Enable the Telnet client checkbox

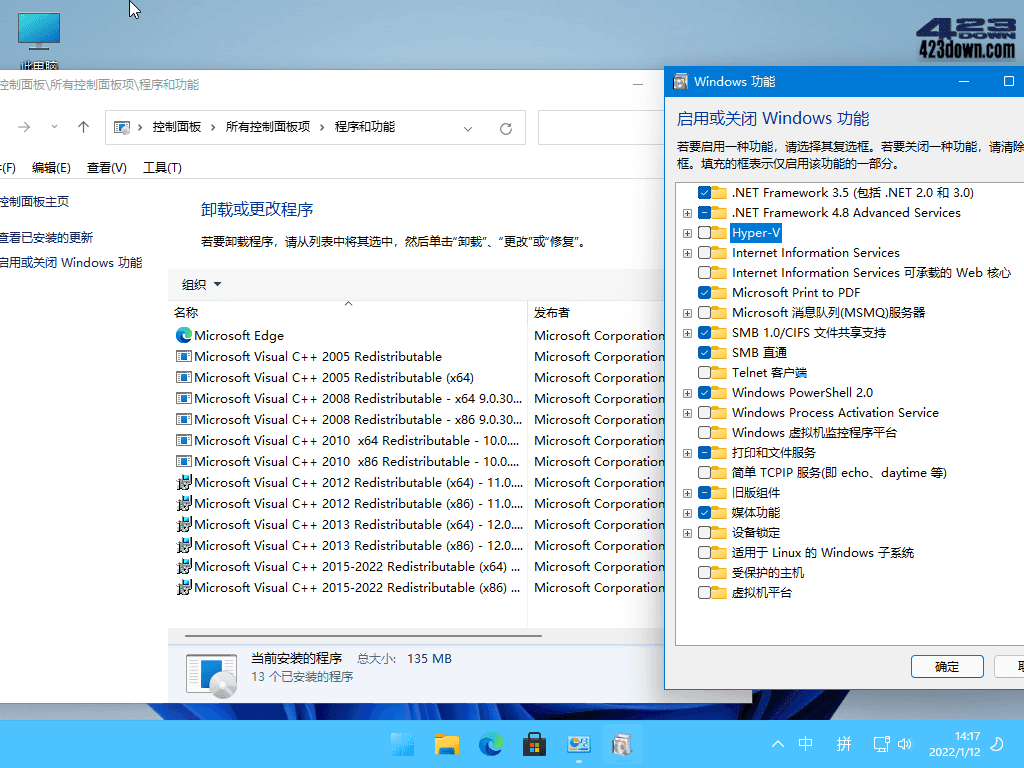click(704, 373)
